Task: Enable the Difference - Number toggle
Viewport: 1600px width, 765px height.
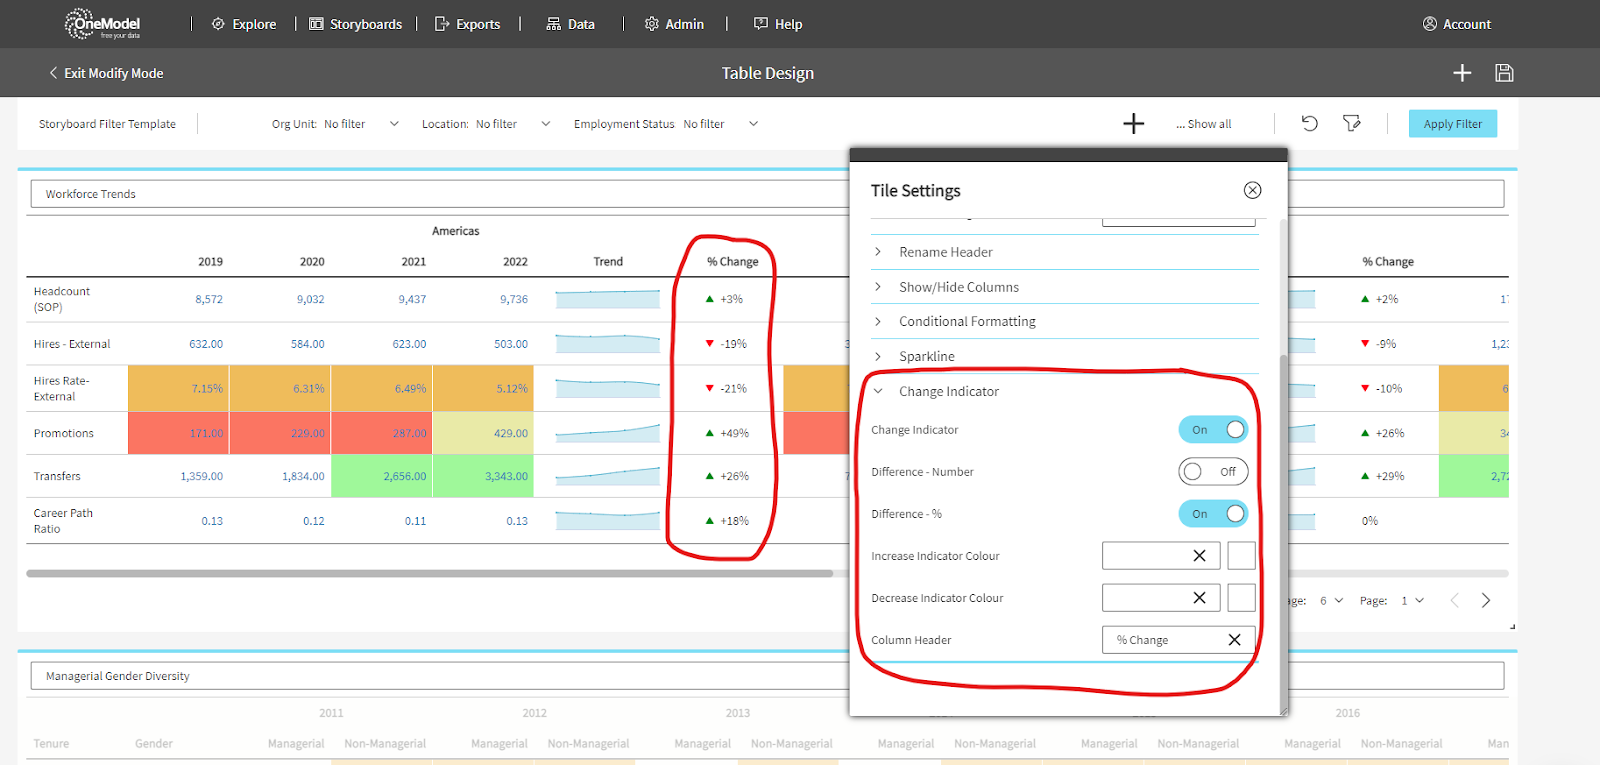Action: (x=1213, y=472)
